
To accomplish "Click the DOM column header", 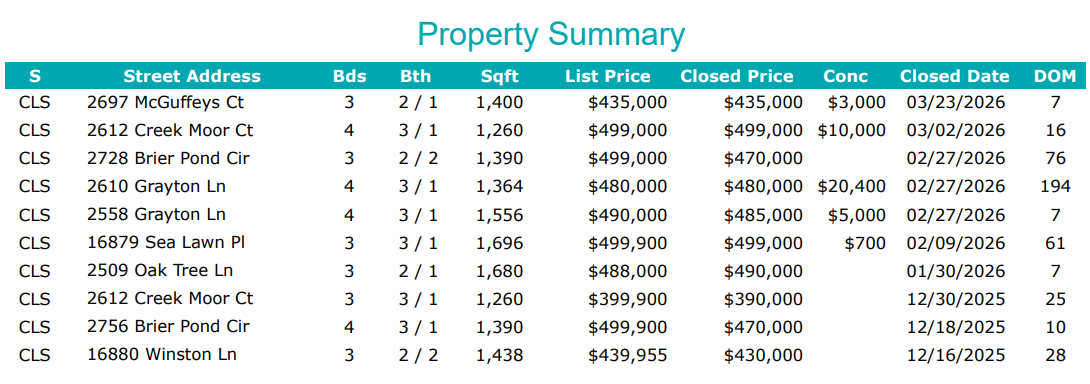I will pyautogui.click(x=1055, y=76).
